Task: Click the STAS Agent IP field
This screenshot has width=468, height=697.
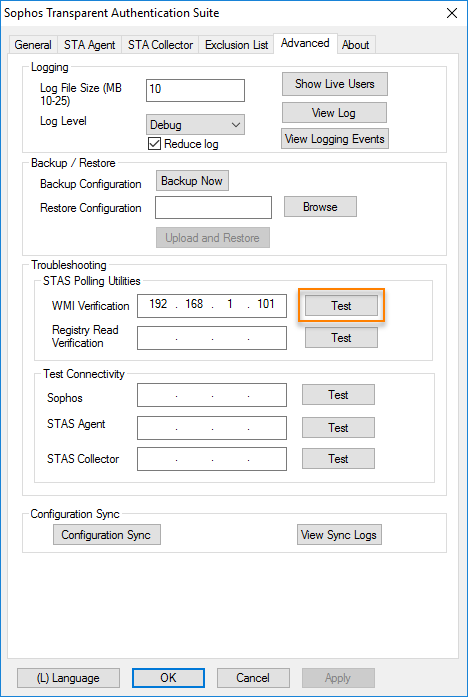Action: (212, 428)
